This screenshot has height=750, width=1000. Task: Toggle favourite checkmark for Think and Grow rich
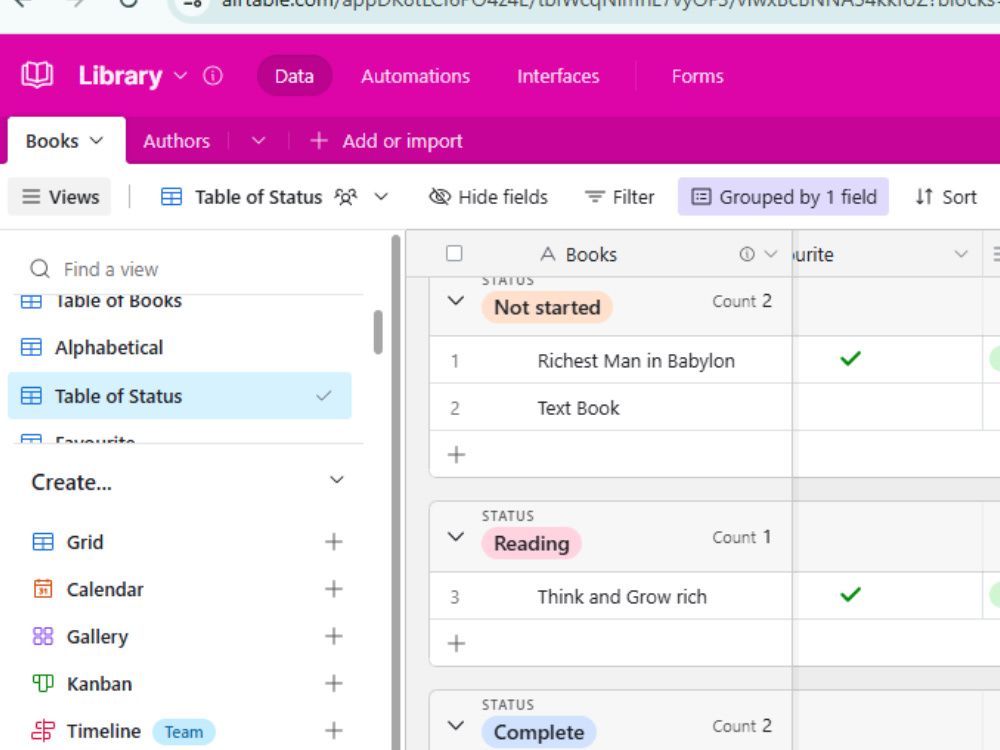(x=851, y=595)
